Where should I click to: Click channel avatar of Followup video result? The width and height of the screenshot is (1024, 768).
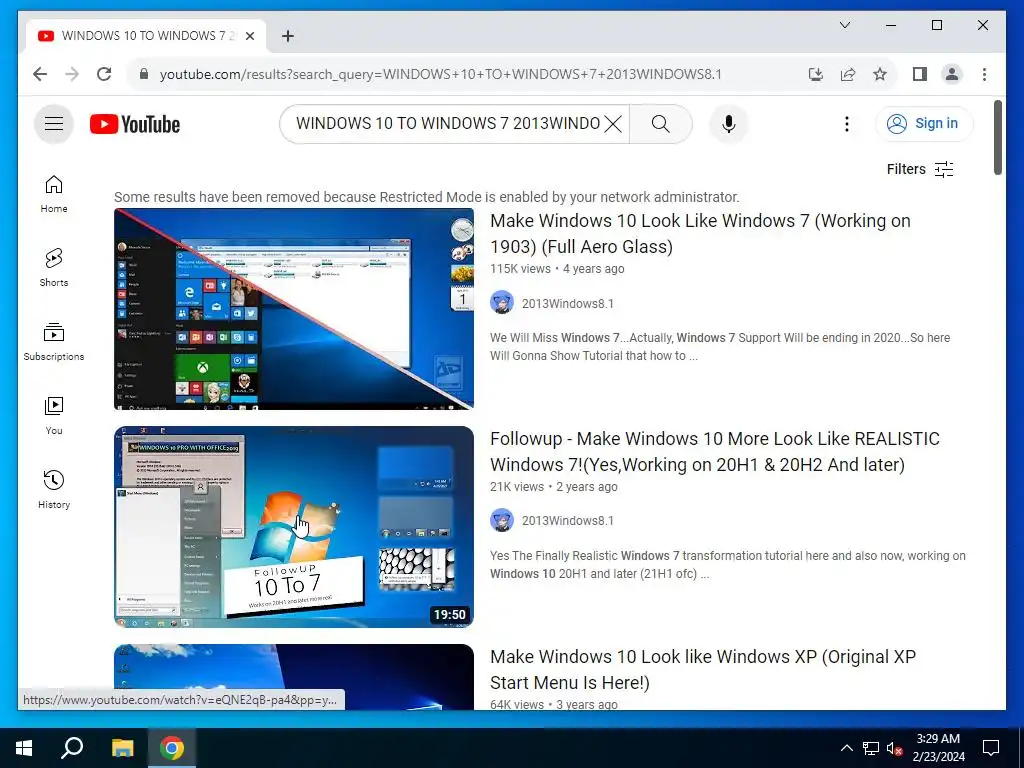coord(502,520)
